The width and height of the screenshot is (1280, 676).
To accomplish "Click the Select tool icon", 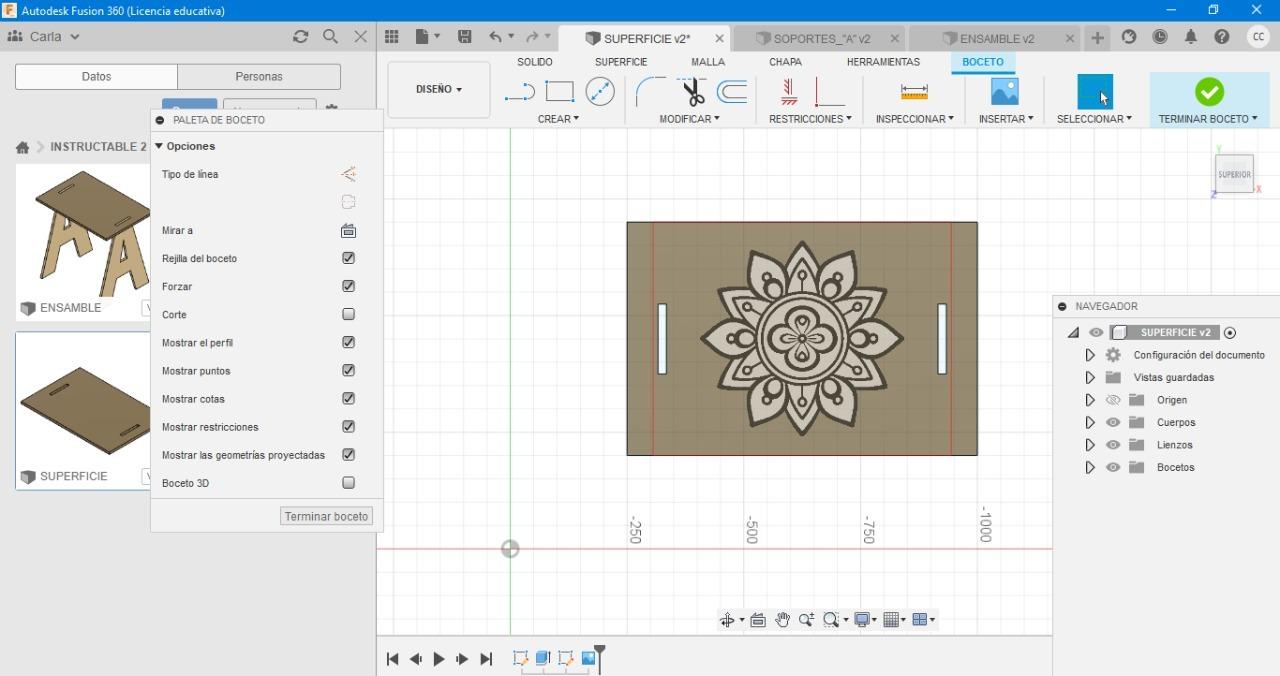I will tap(1094, 92).
